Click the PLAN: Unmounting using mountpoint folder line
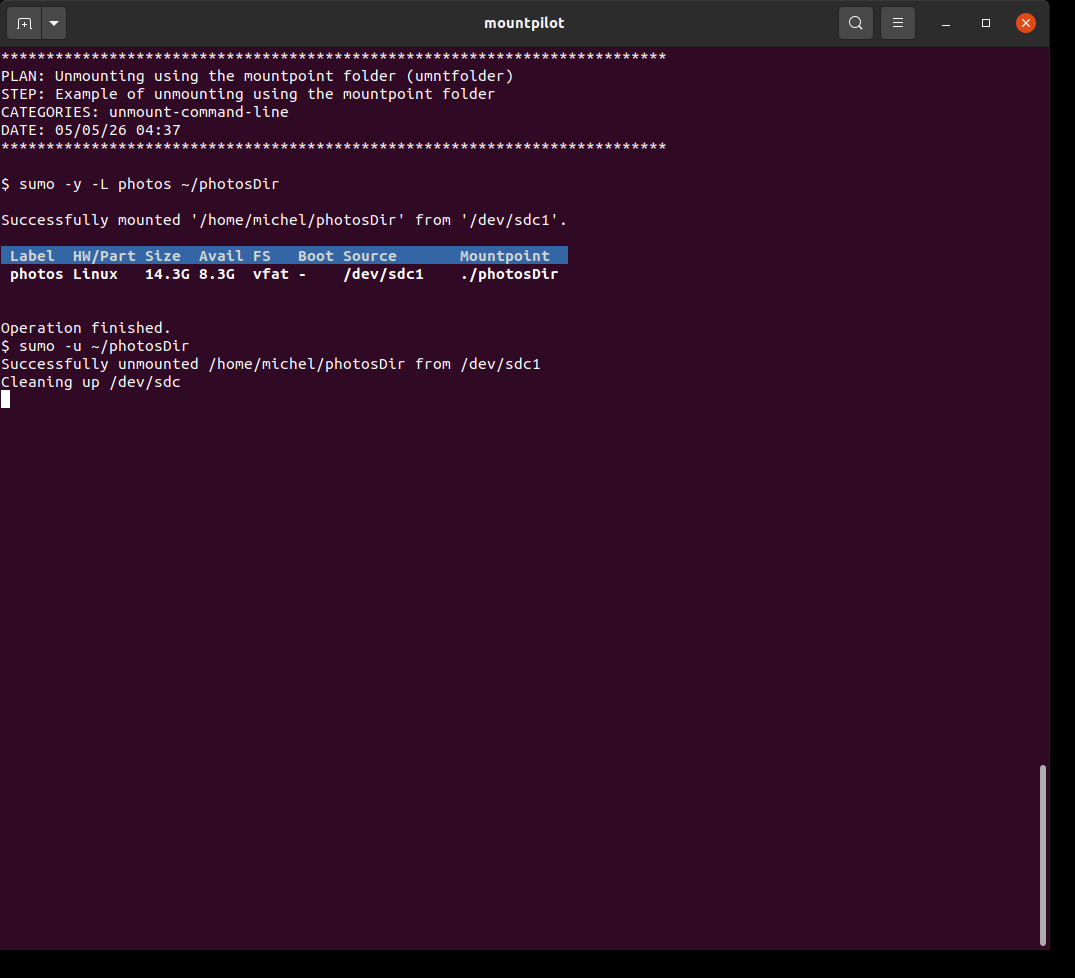This screenshot has width=1075, height=978. (x=257, y=76)
